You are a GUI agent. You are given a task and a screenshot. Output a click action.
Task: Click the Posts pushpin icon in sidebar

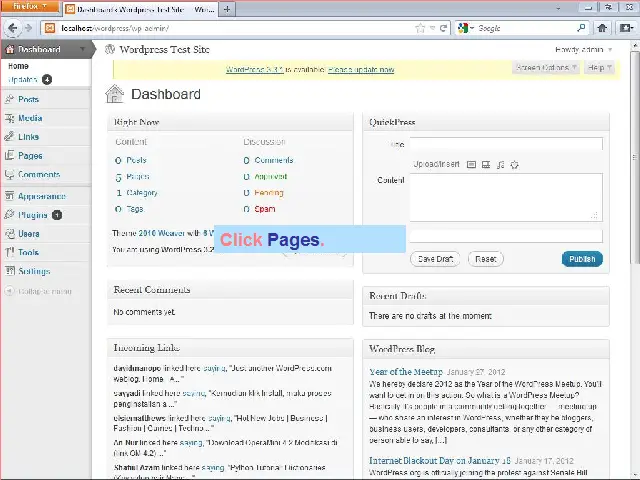pos(9,99)
